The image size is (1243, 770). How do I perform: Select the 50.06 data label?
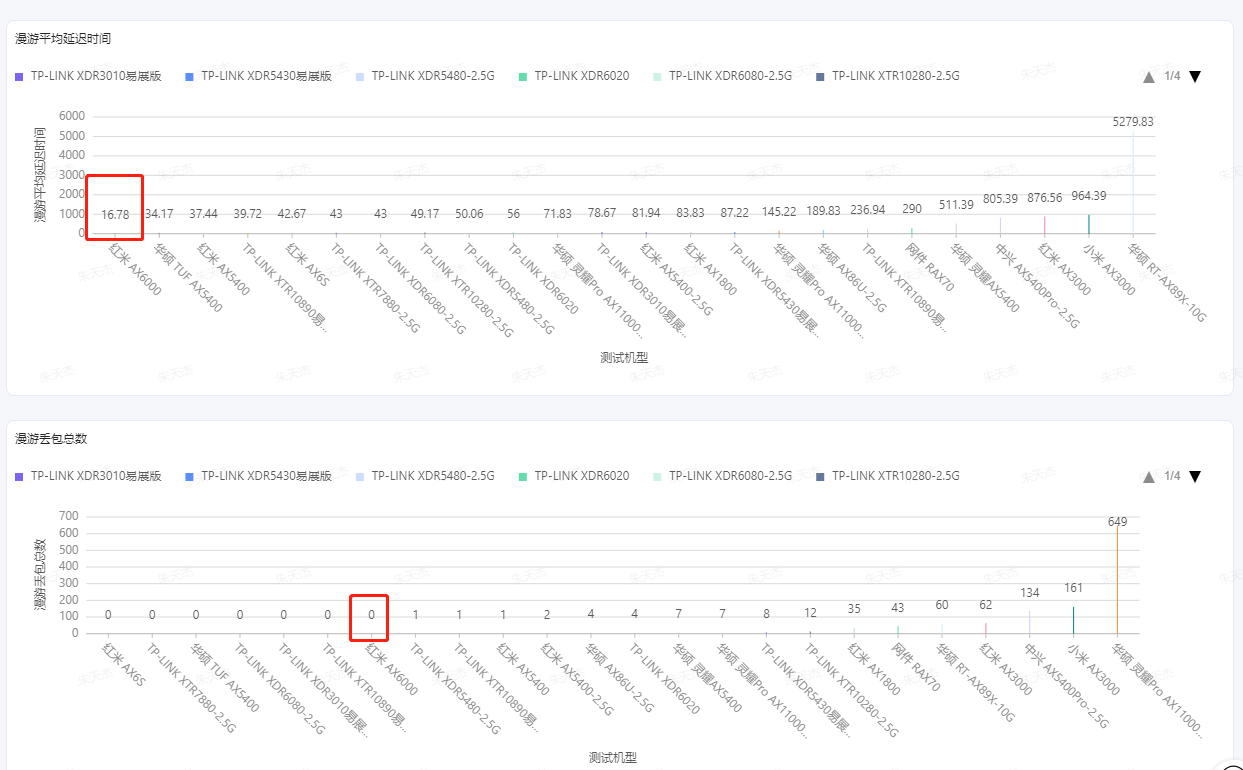(469, 214)
